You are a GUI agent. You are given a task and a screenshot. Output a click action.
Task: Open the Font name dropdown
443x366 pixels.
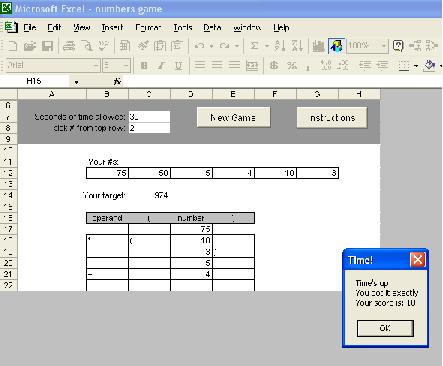pos(96,65)
